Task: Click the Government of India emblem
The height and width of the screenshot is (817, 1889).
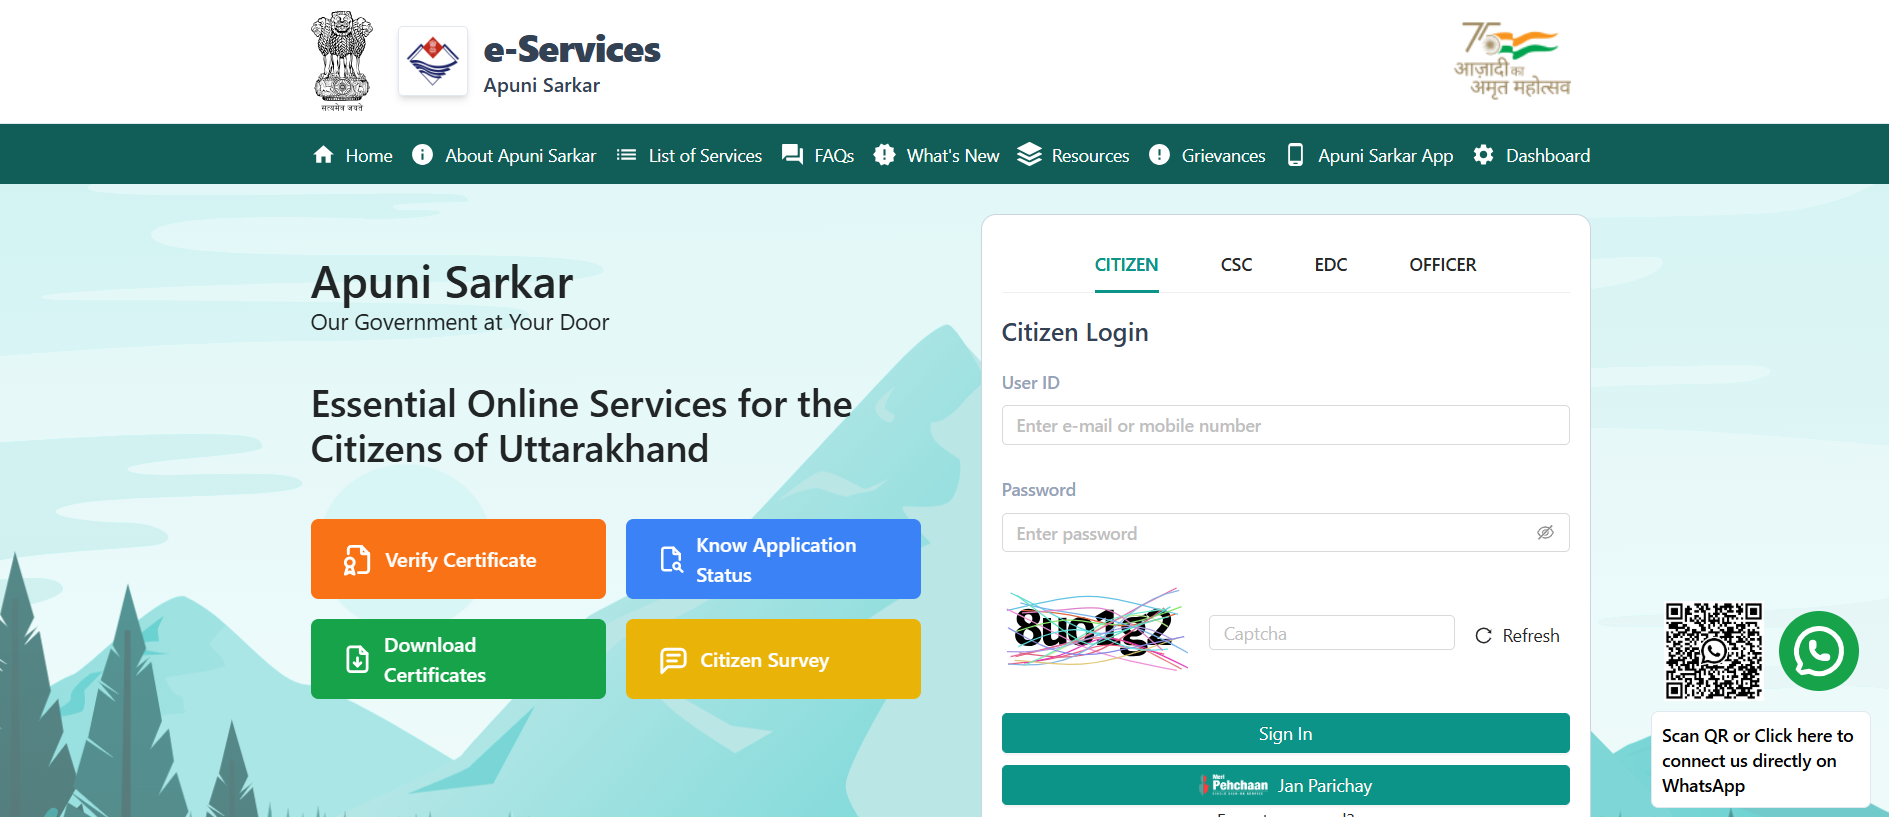Action: (x=342, y=61)
